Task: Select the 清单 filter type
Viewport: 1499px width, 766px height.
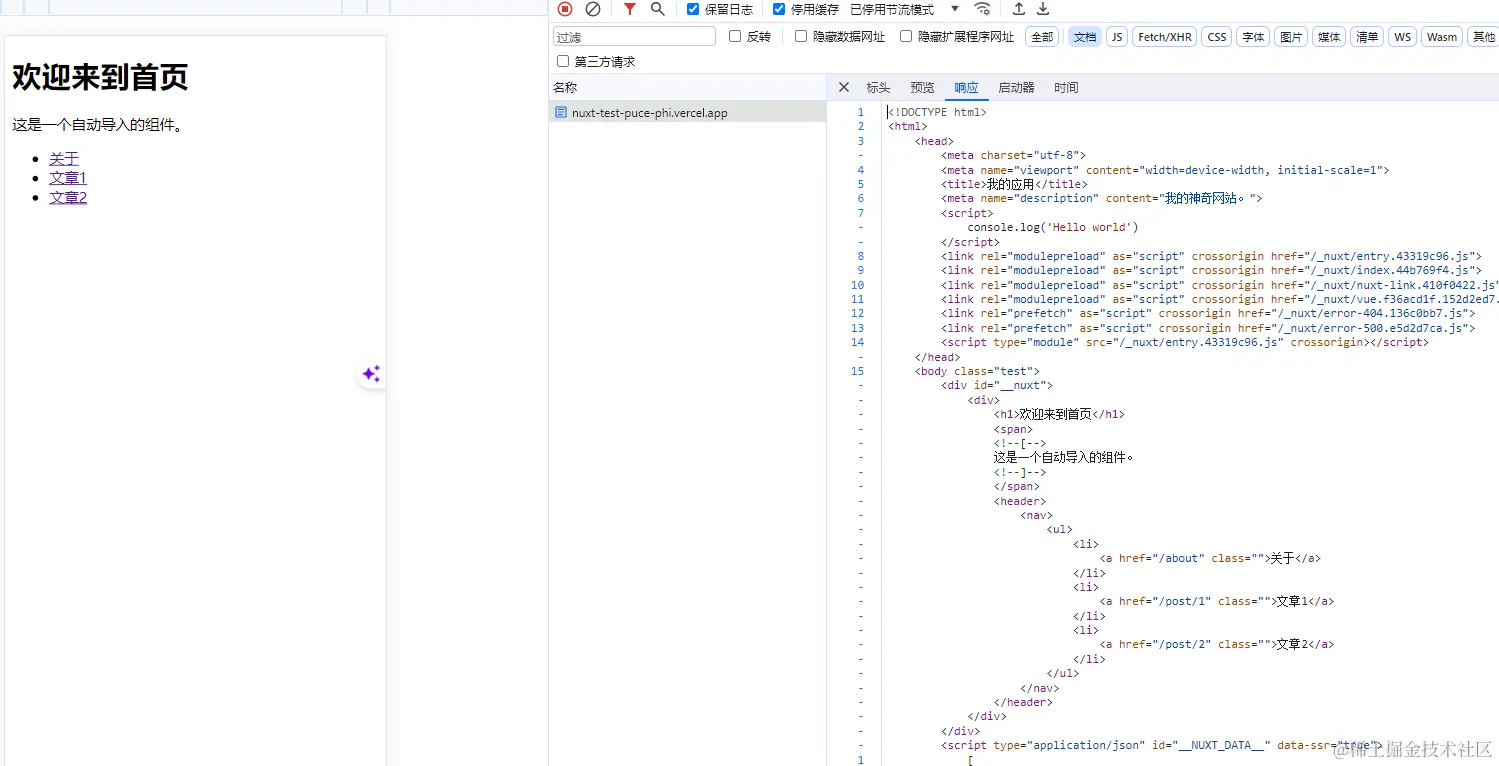Action: click(x=1367, y=37)
